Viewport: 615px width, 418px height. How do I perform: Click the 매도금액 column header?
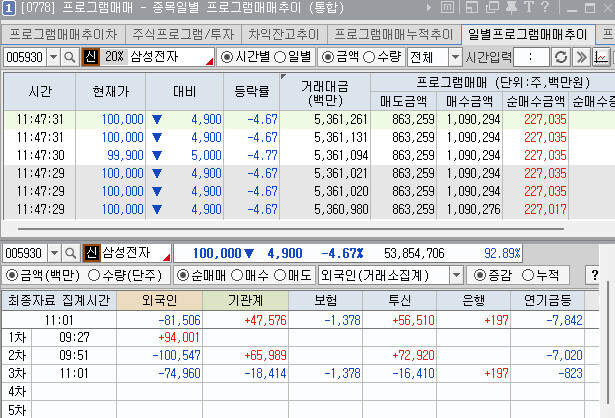pos(404,102)
